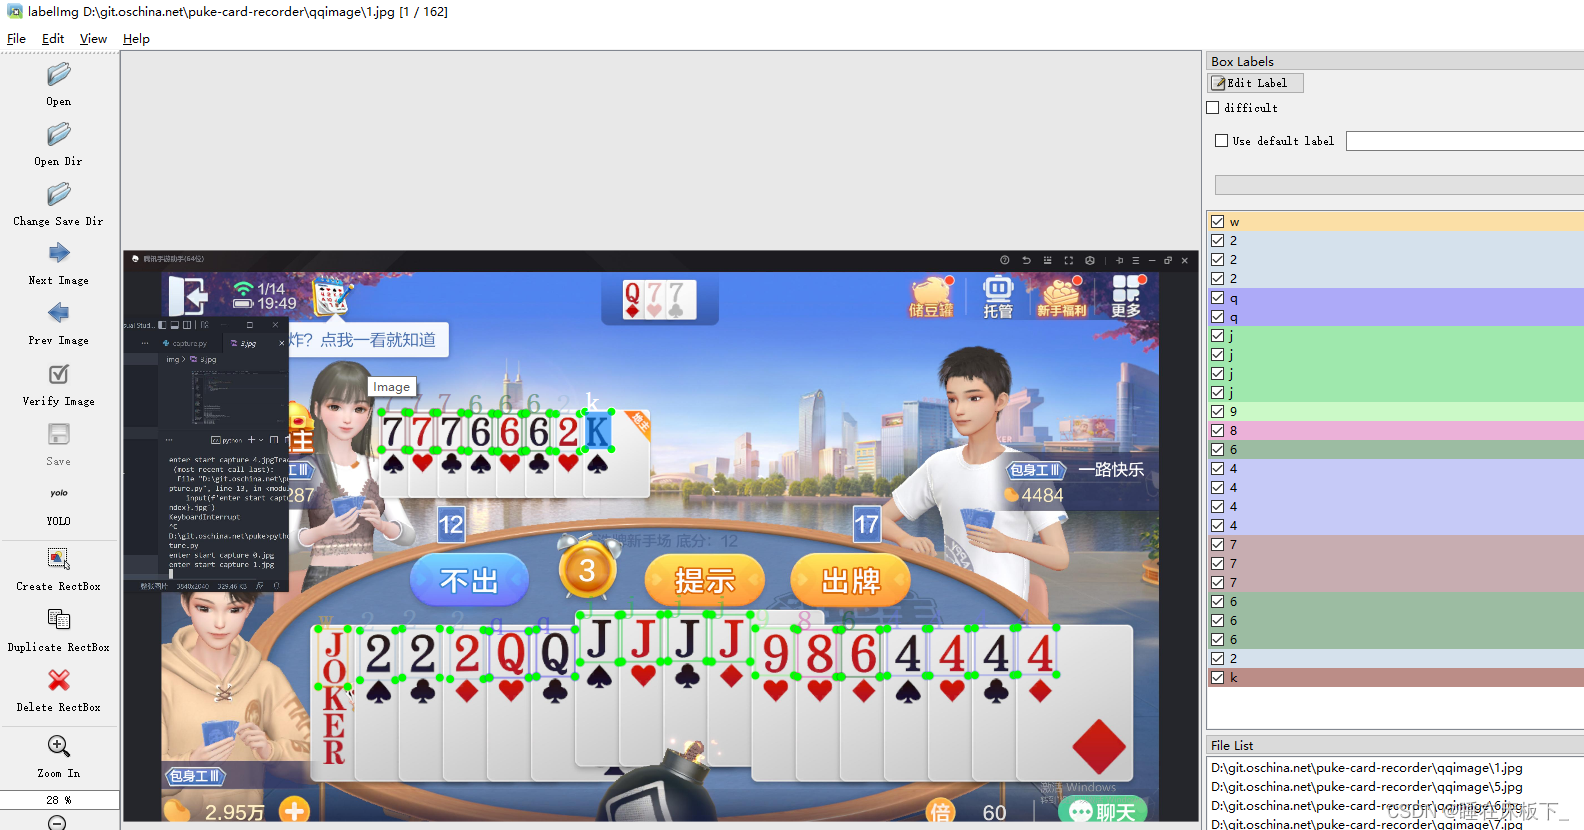The width and height of the screenshot is (1584, 830).
Task: Click Delete RectBox tool
Action: (x=59, y=680)
